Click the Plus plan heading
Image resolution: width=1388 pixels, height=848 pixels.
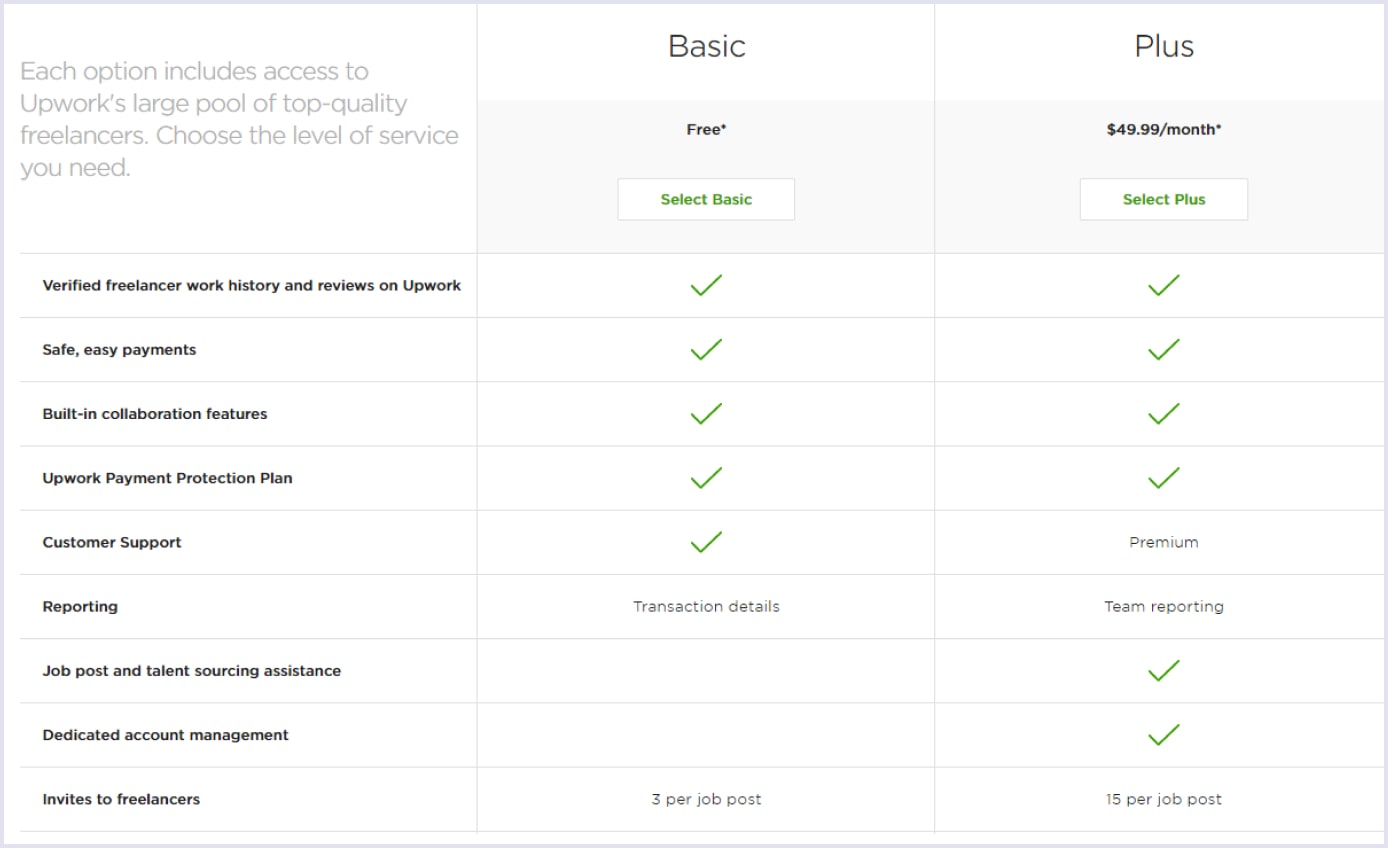tap(1164, 46)
